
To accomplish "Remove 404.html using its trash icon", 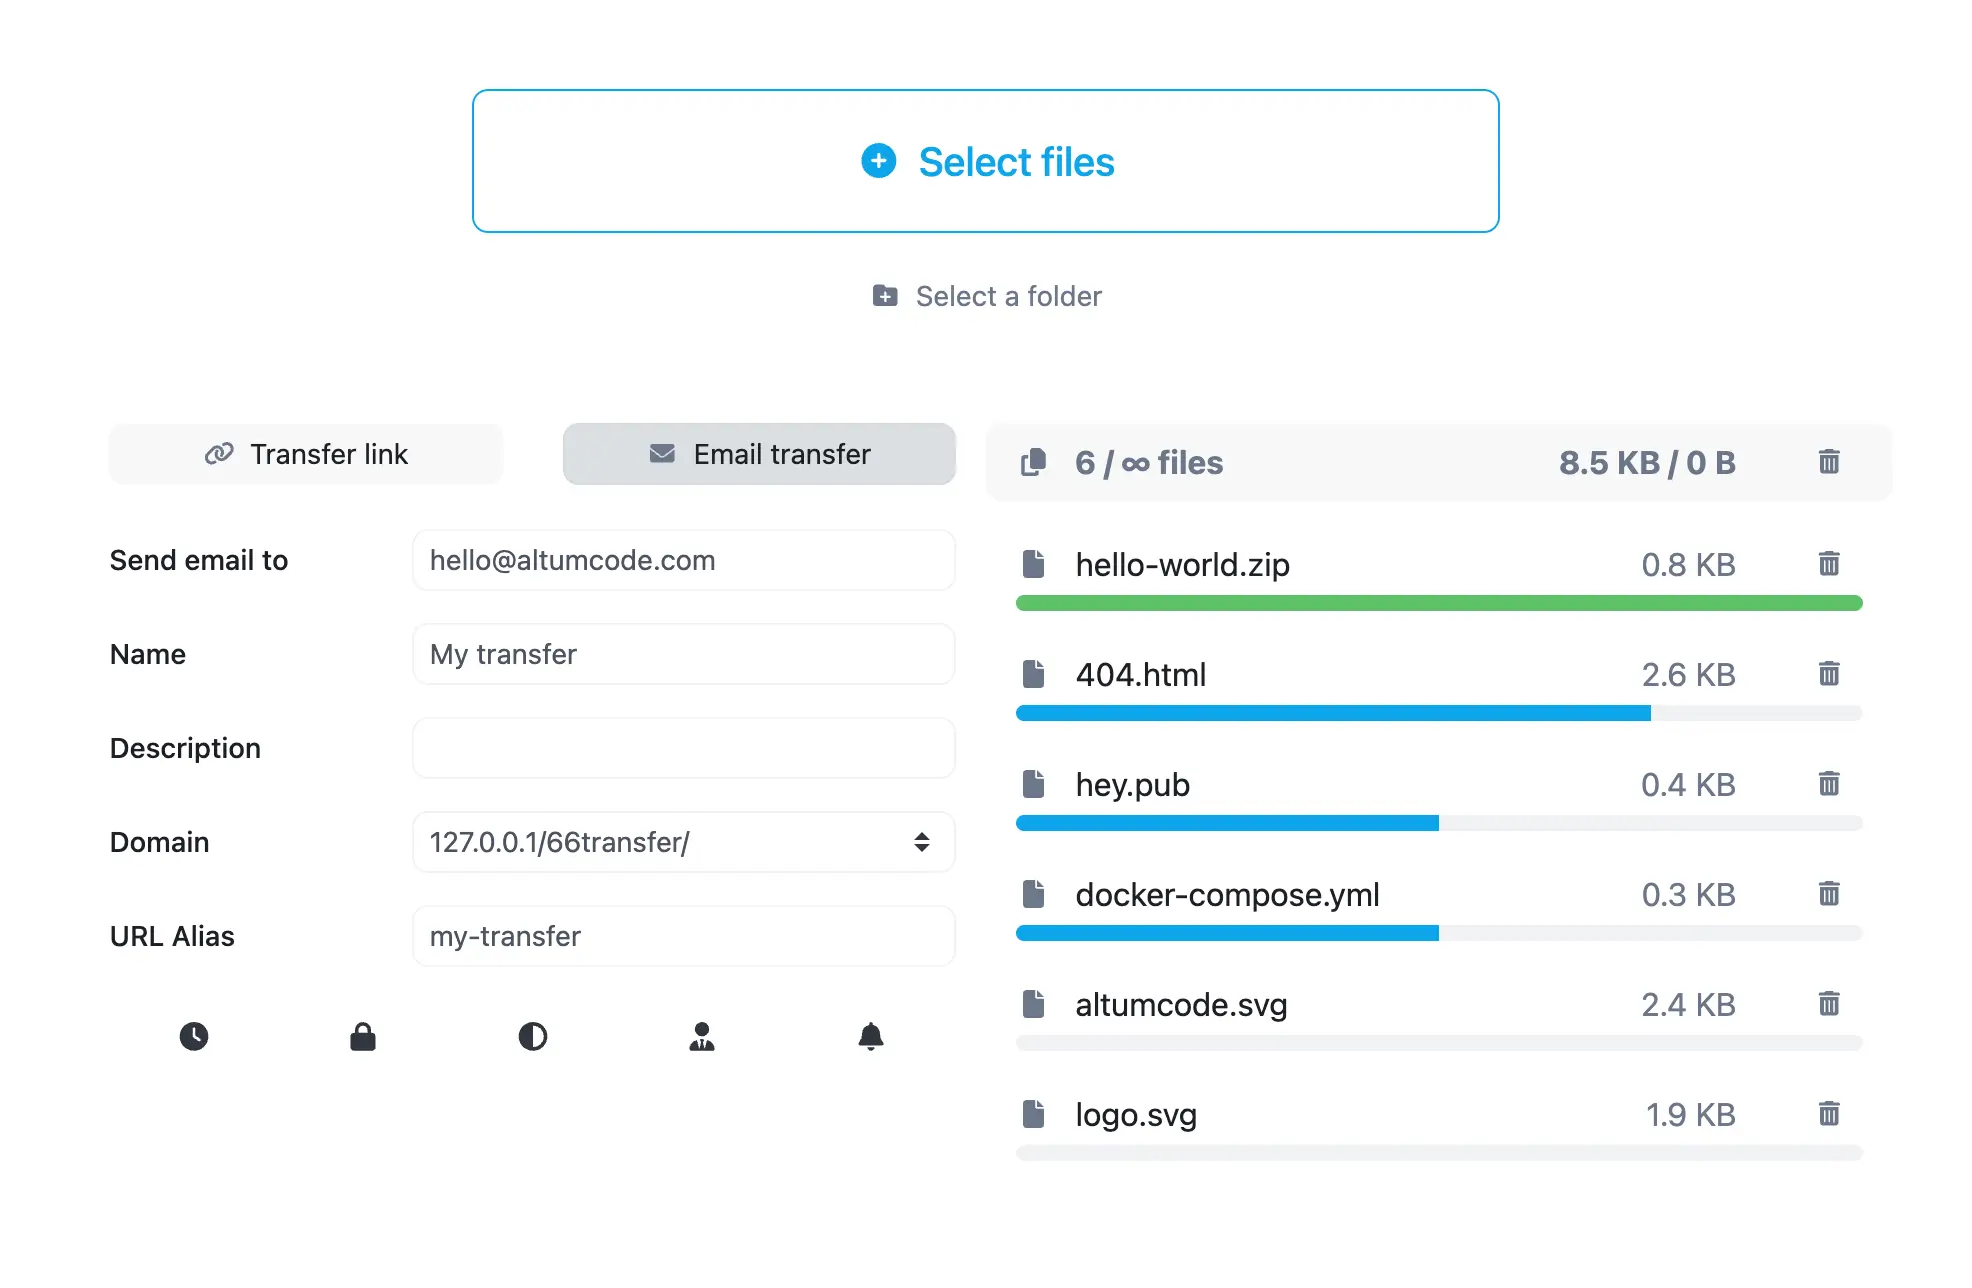I will tap(1829, 674).
